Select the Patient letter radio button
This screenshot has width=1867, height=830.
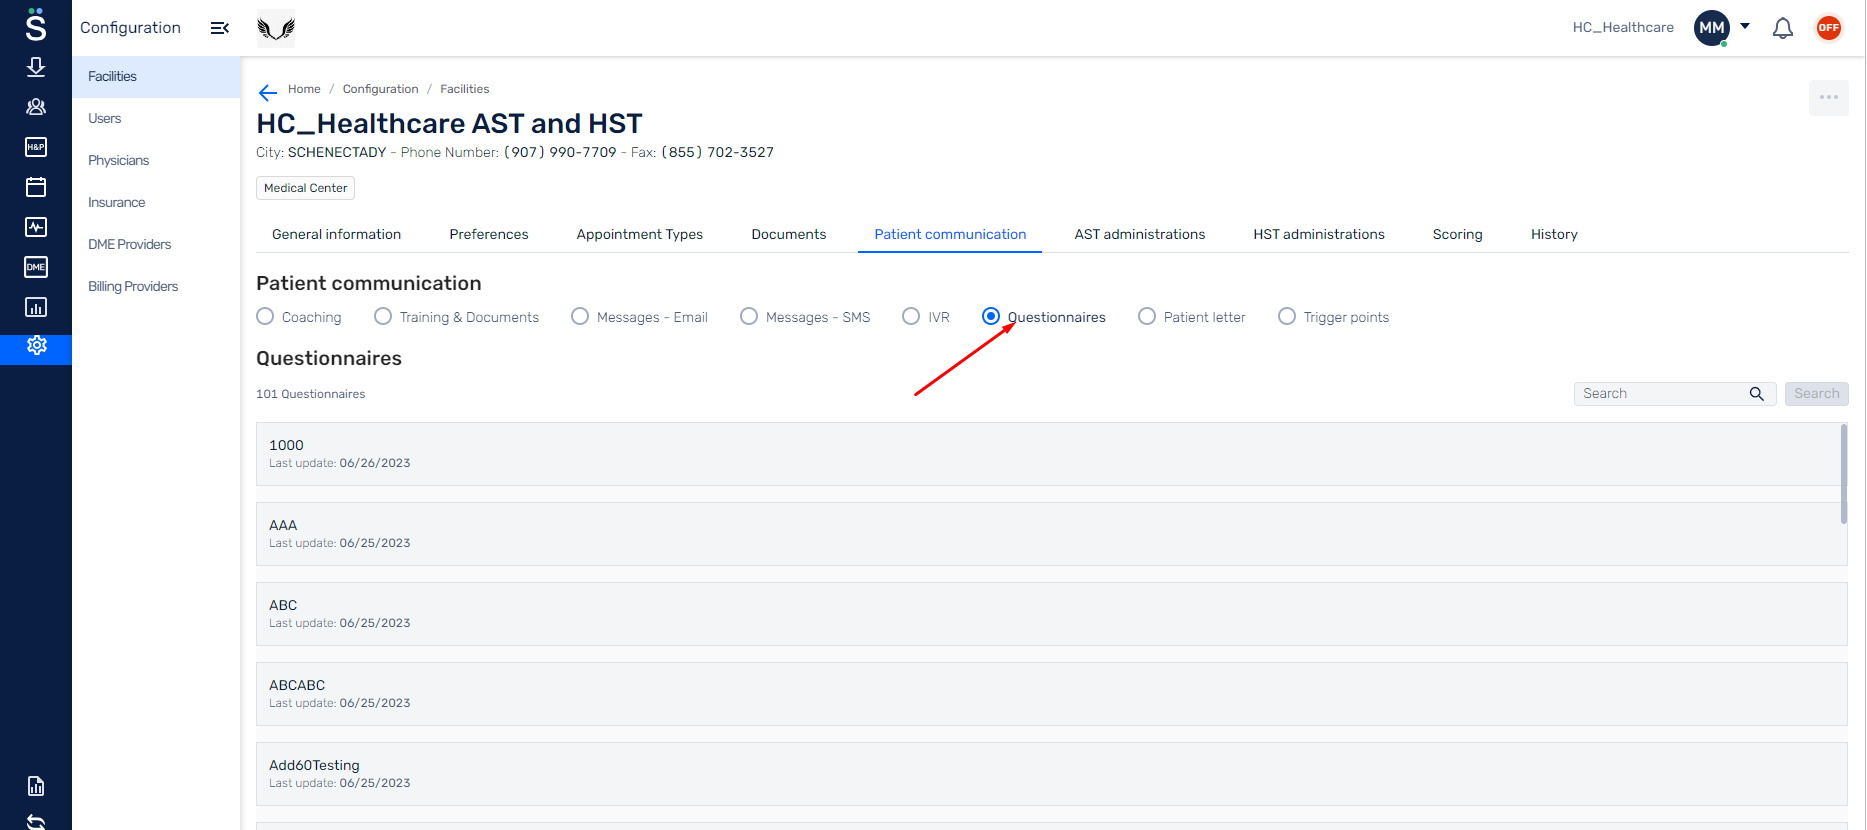pos(1147,316)
